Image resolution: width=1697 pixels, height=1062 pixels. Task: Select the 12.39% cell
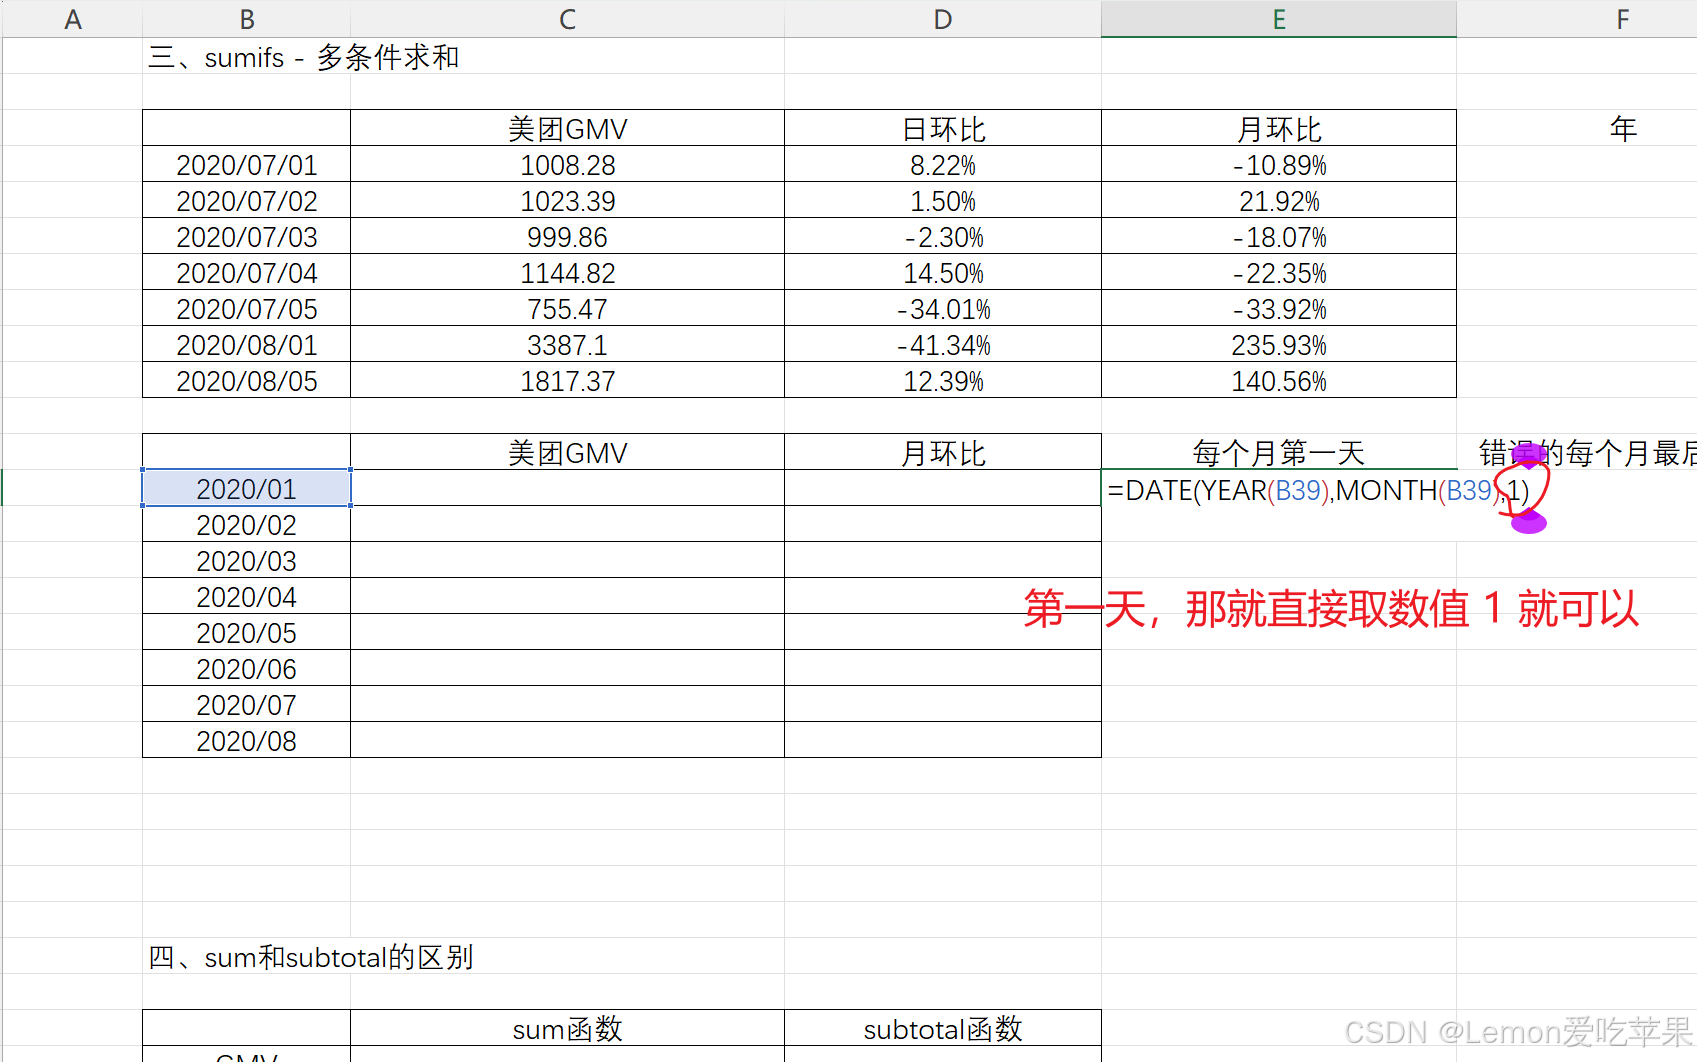(x=943, y=380)
